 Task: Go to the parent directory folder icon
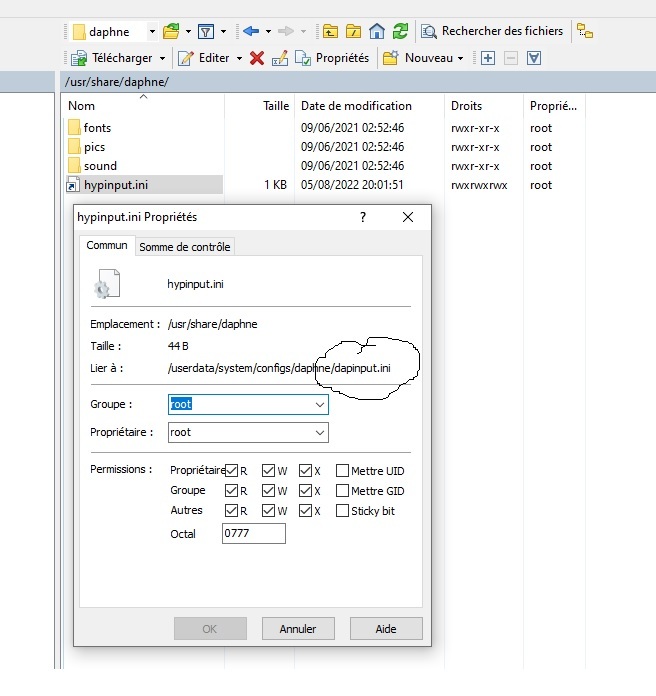tap(330, 32)
